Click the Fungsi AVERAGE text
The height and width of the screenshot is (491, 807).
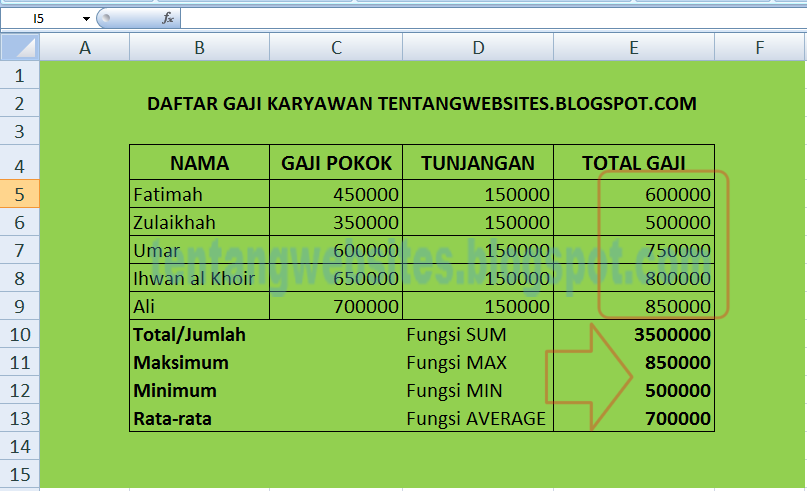tap(476, 418)
